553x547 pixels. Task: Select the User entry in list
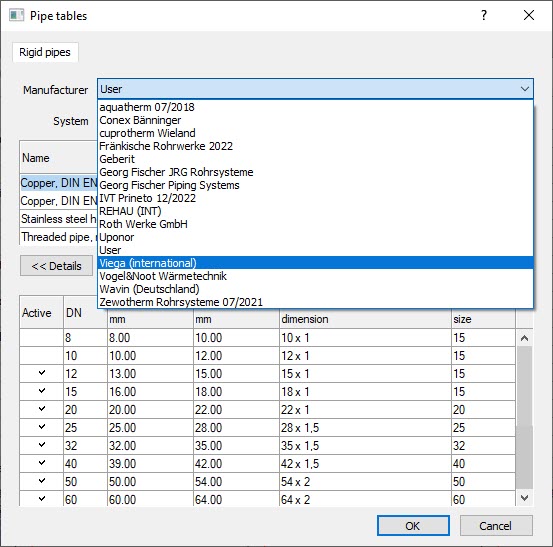pos(315,250)
